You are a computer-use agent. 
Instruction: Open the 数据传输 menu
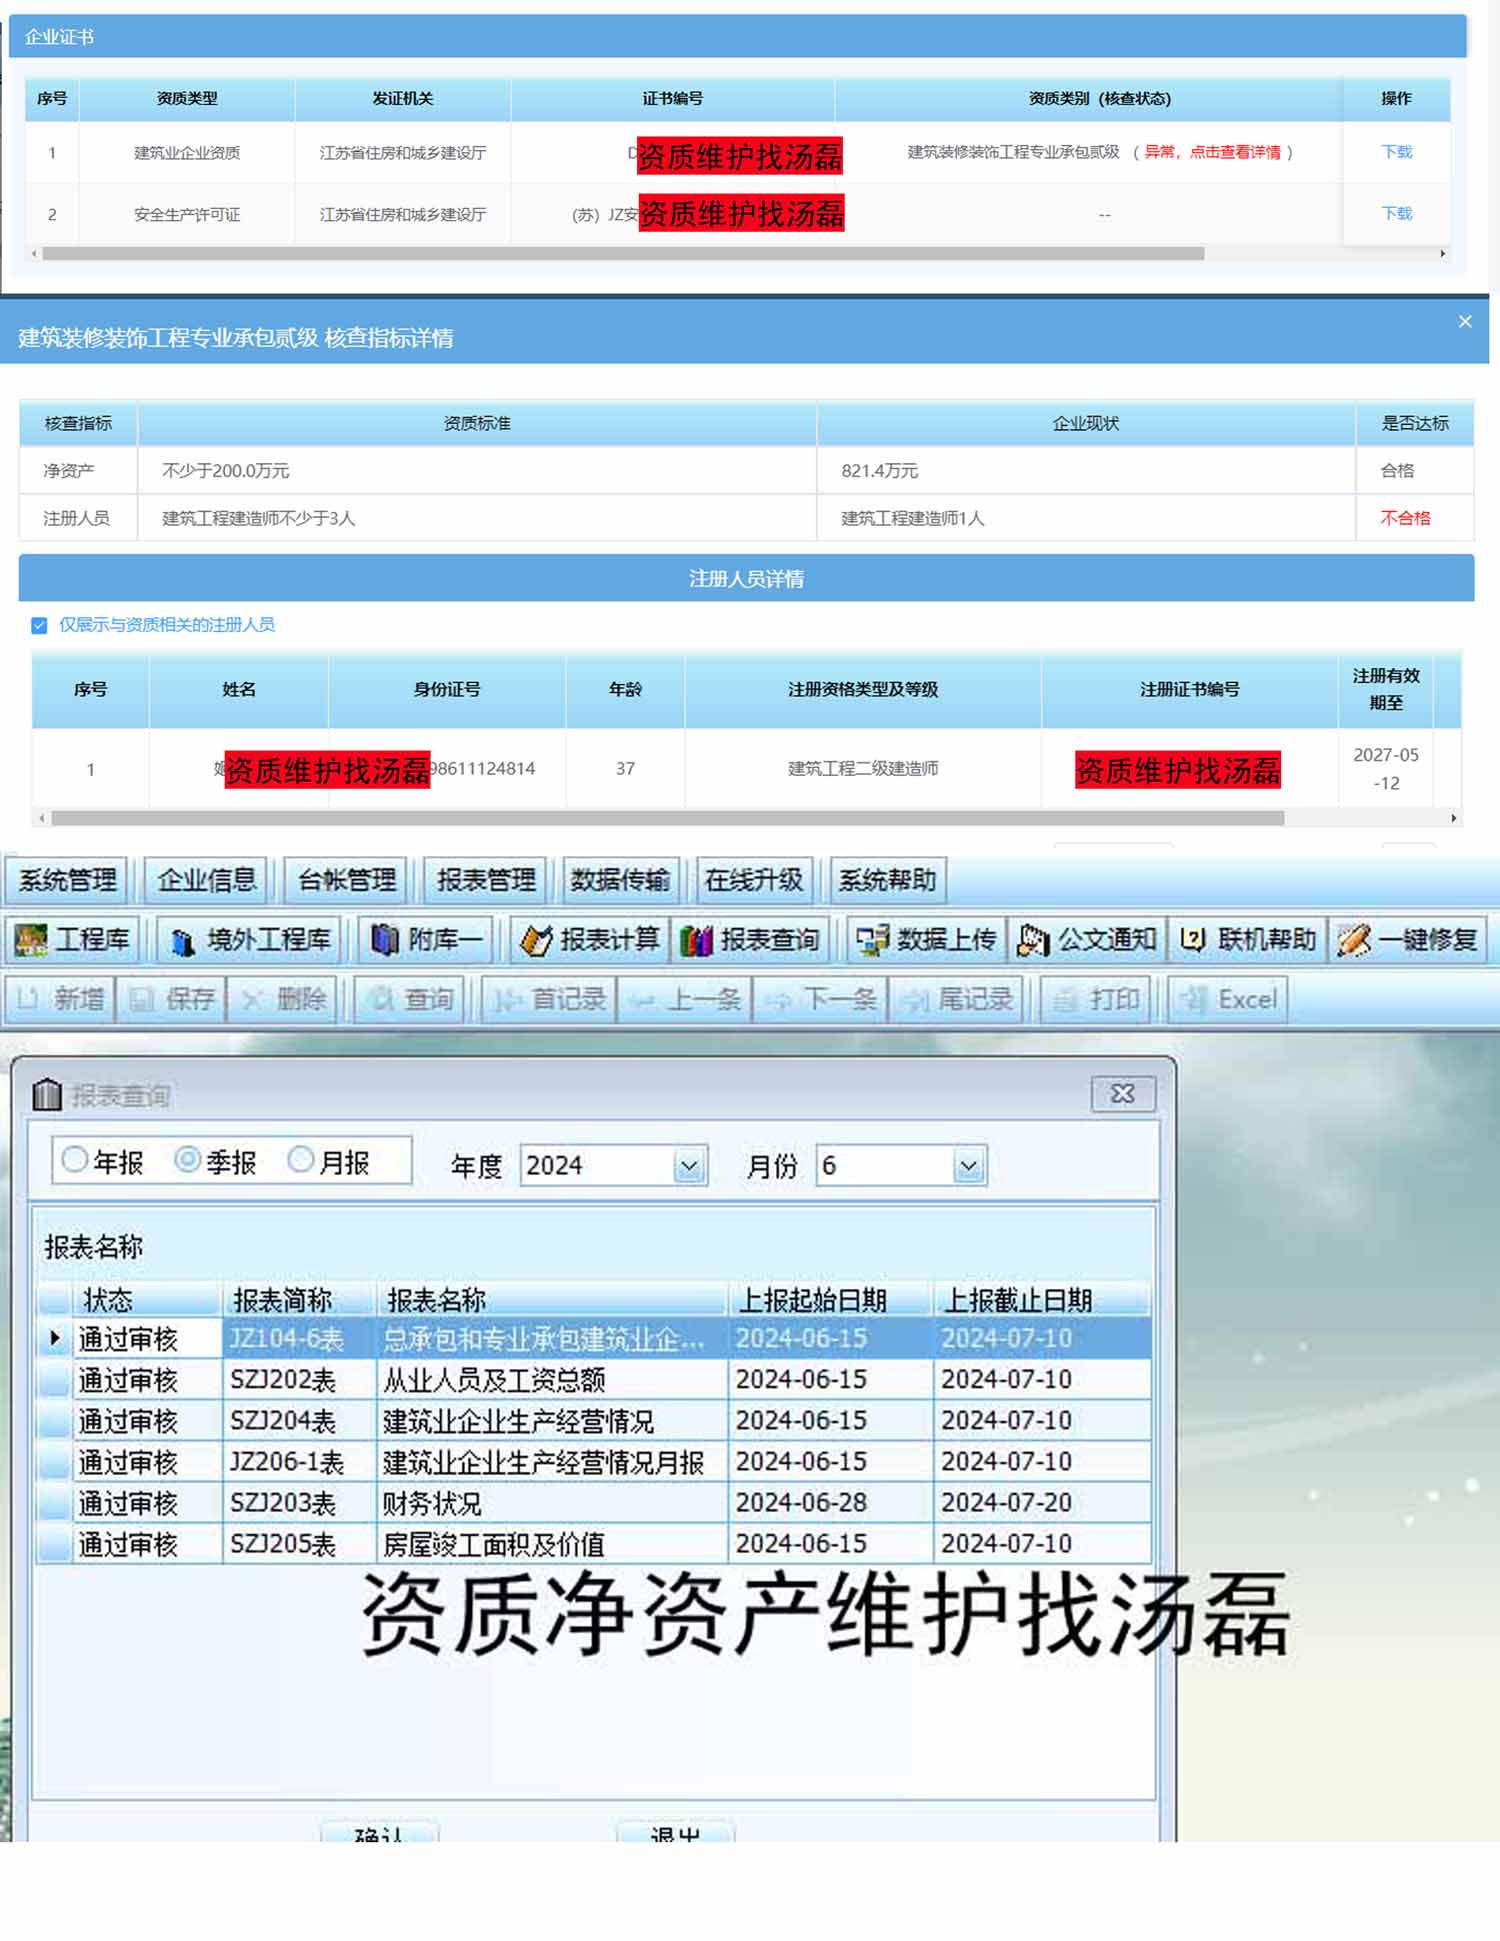(x=620, y=880)
